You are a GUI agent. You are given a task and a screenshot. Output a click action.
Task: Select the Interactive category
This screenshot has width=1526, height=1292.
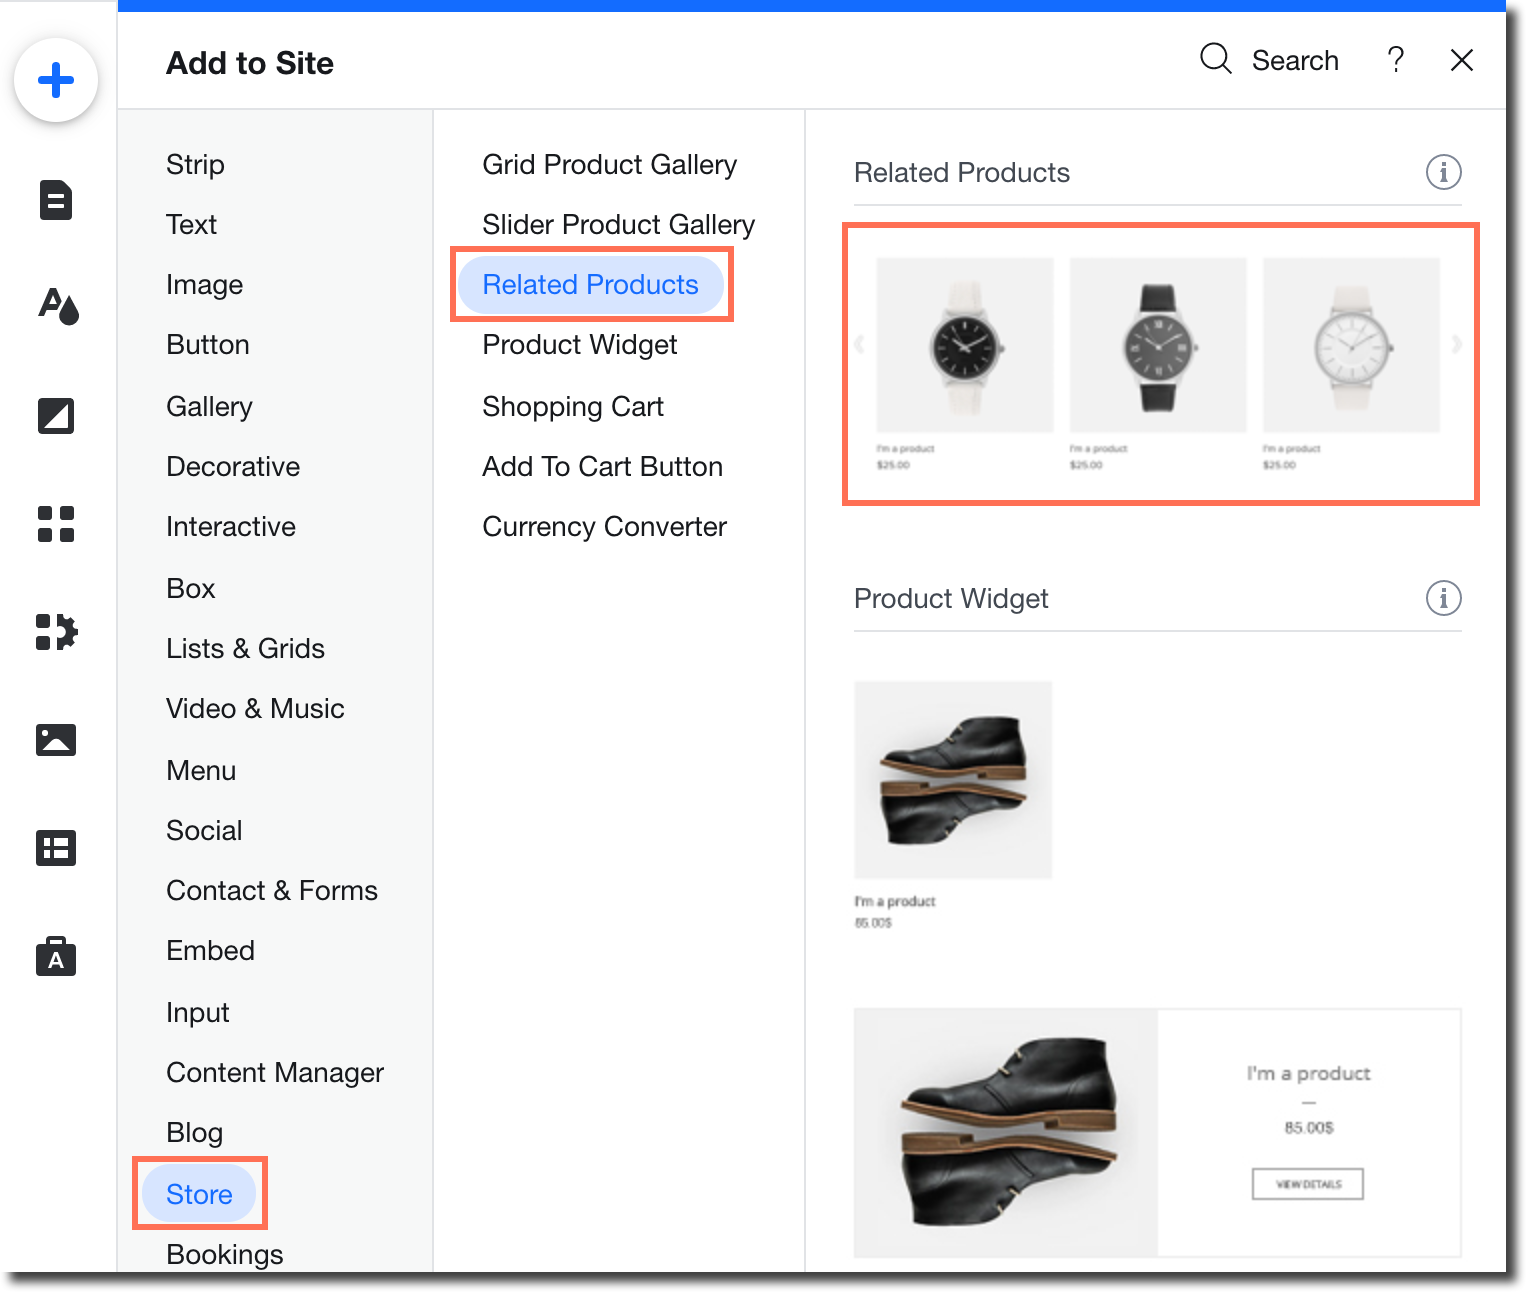tap(231, 527)
